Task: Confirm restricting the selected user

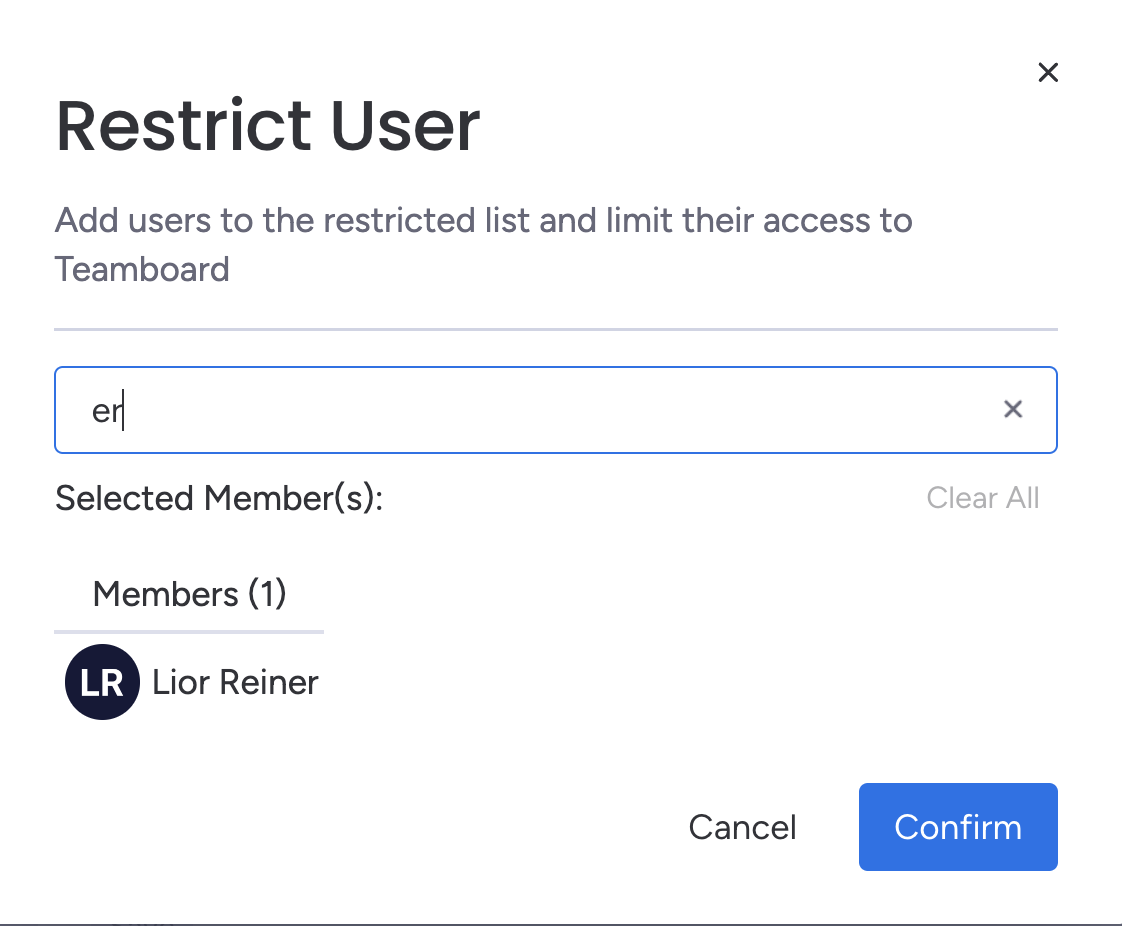Action: click(957, 827)
